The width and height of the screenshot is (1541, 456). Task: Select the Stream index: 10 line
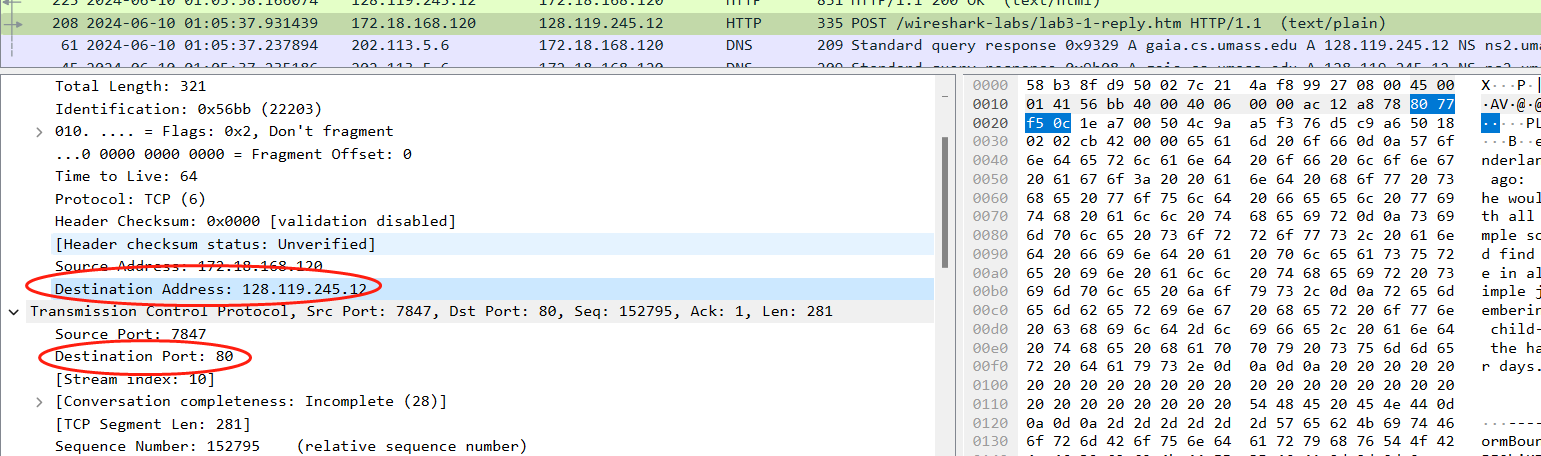pos(134,379)
